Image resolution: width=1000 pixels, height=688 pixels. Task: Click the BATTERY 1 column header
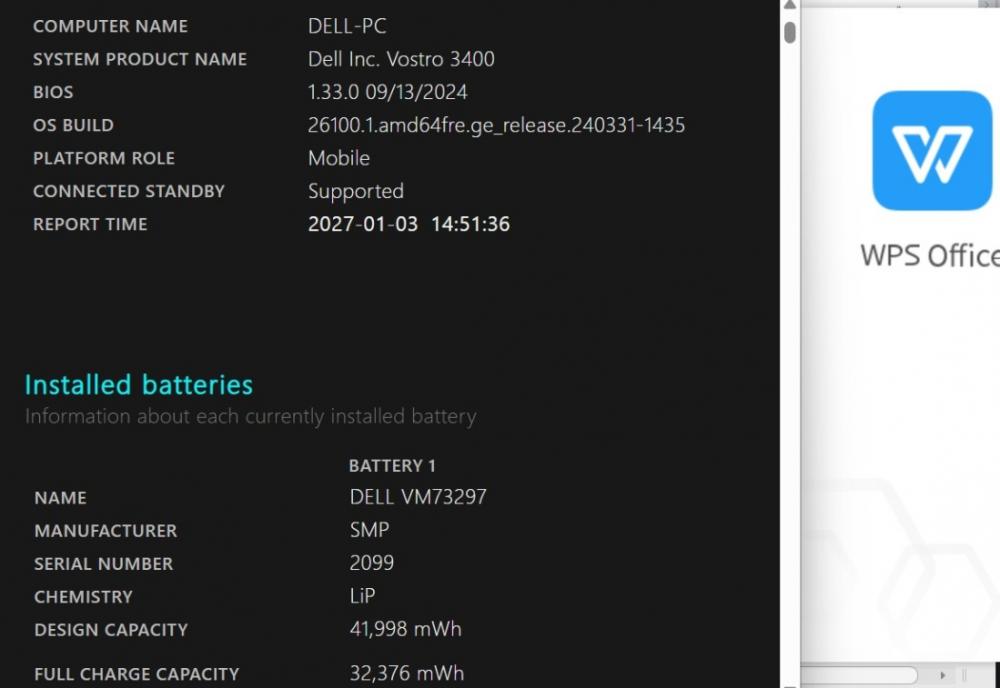[x=392, y=466]
